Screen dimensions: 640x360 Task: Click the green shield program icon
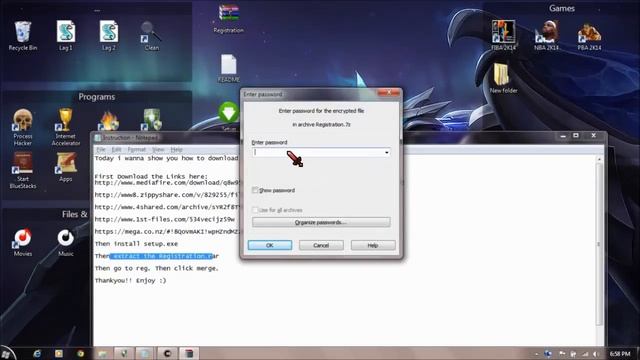coord(152,120)
